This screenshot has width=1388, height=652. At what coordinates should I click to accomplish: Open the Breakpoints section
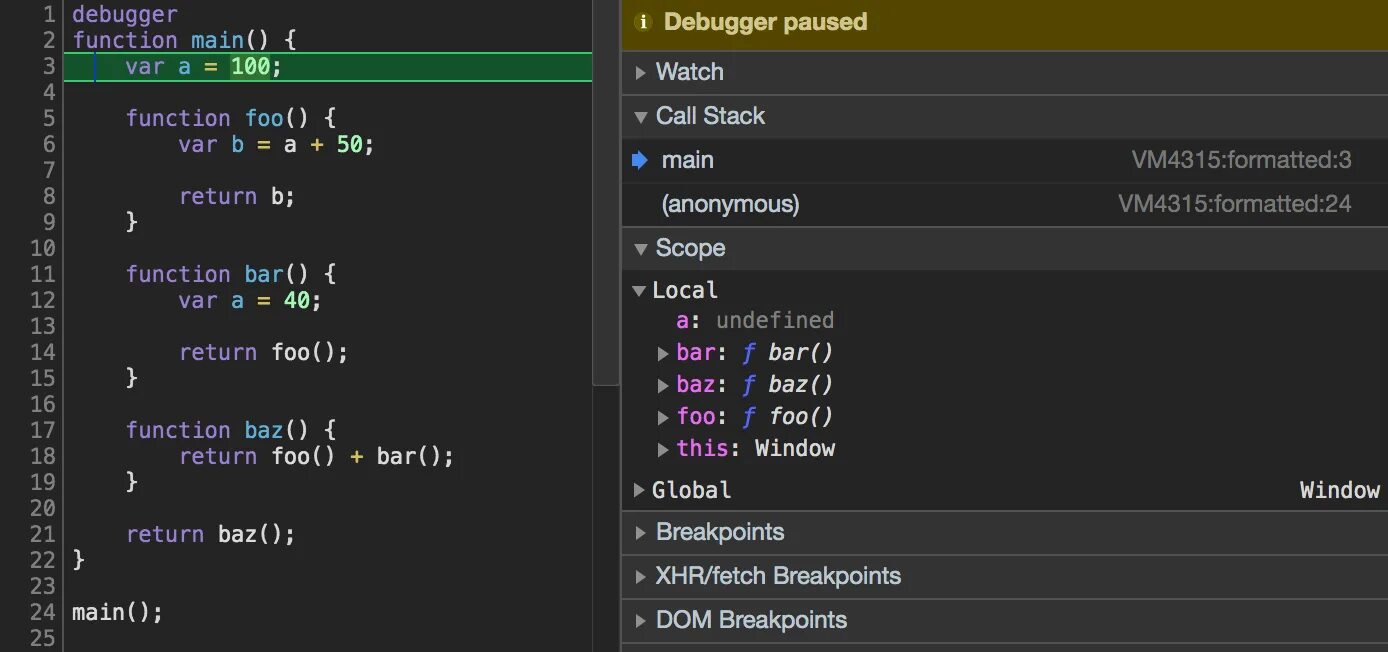[x=641, y=533]
